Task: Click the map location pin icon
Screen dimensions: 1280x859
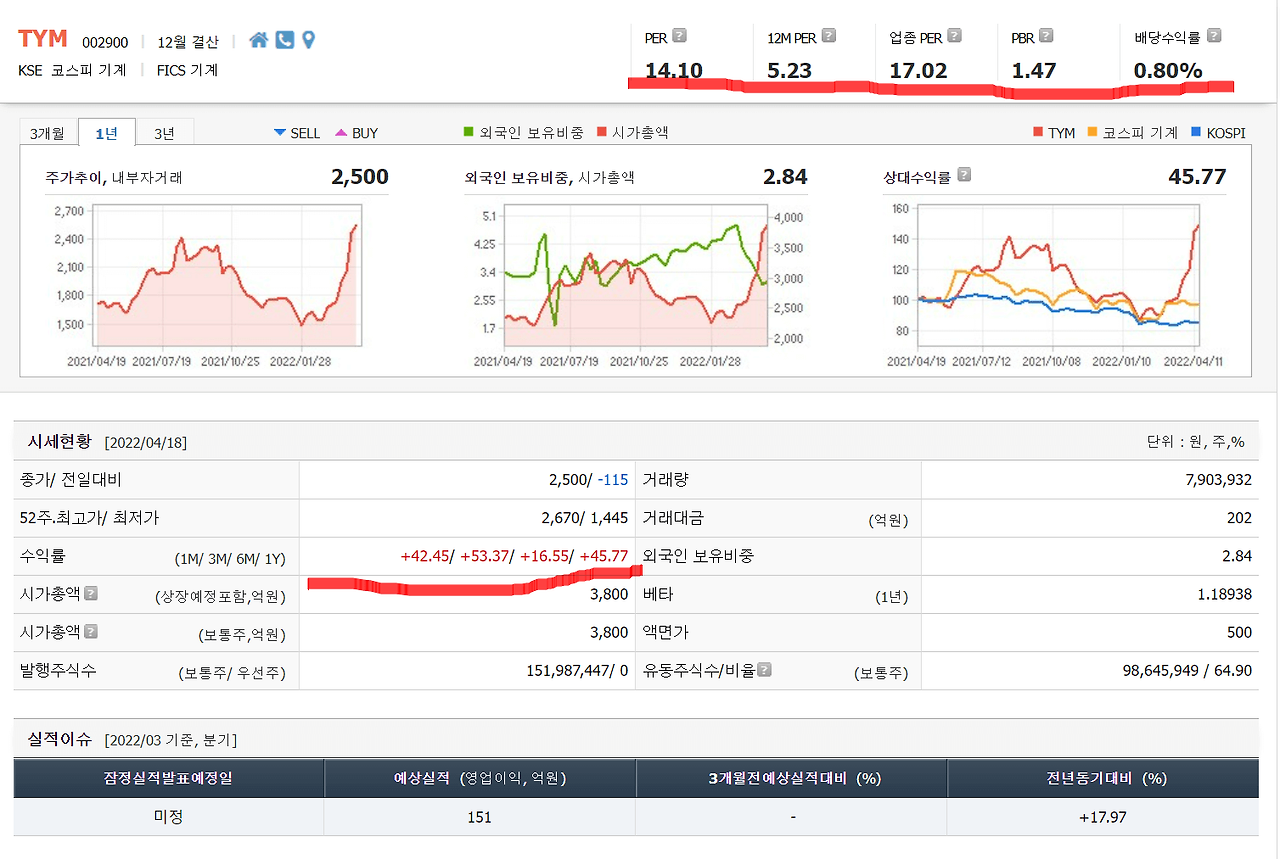Action: [308, 40]
